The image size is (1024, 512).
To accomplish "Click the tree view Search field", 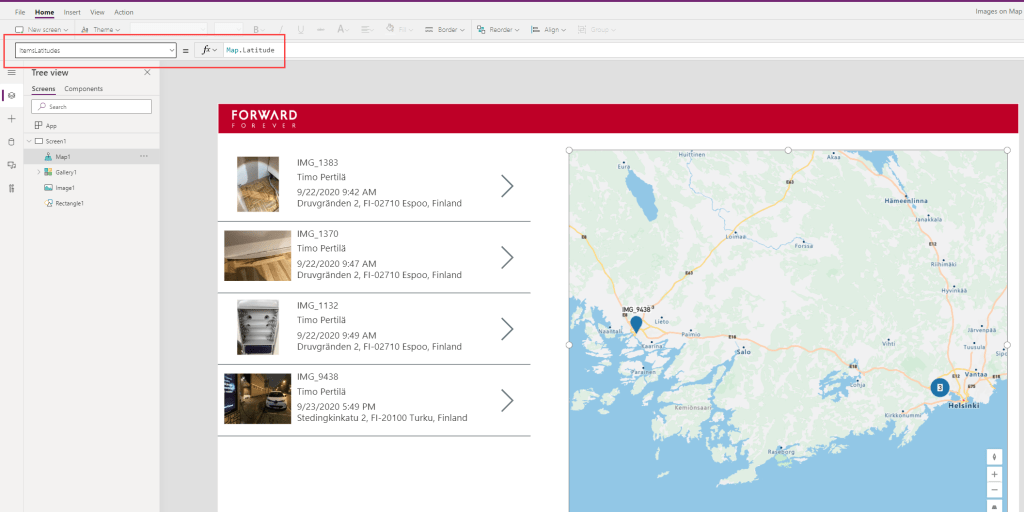I will click(x=92, y=106).
